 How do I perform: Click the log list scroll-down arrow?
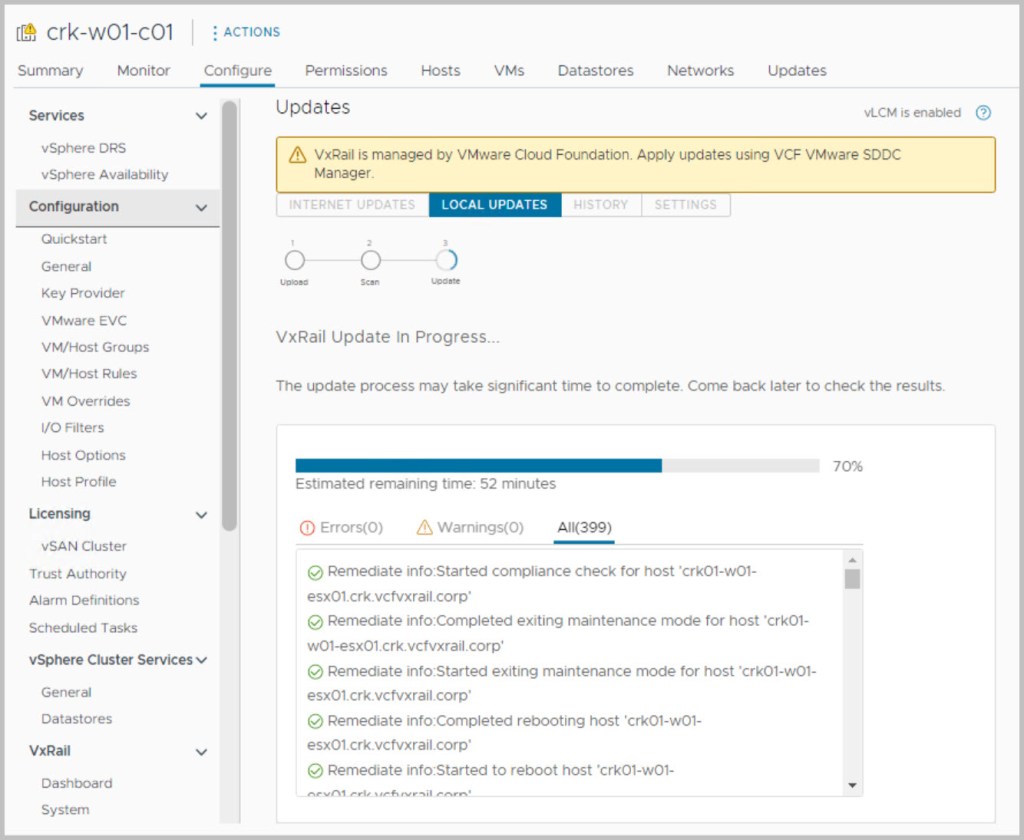852,785
